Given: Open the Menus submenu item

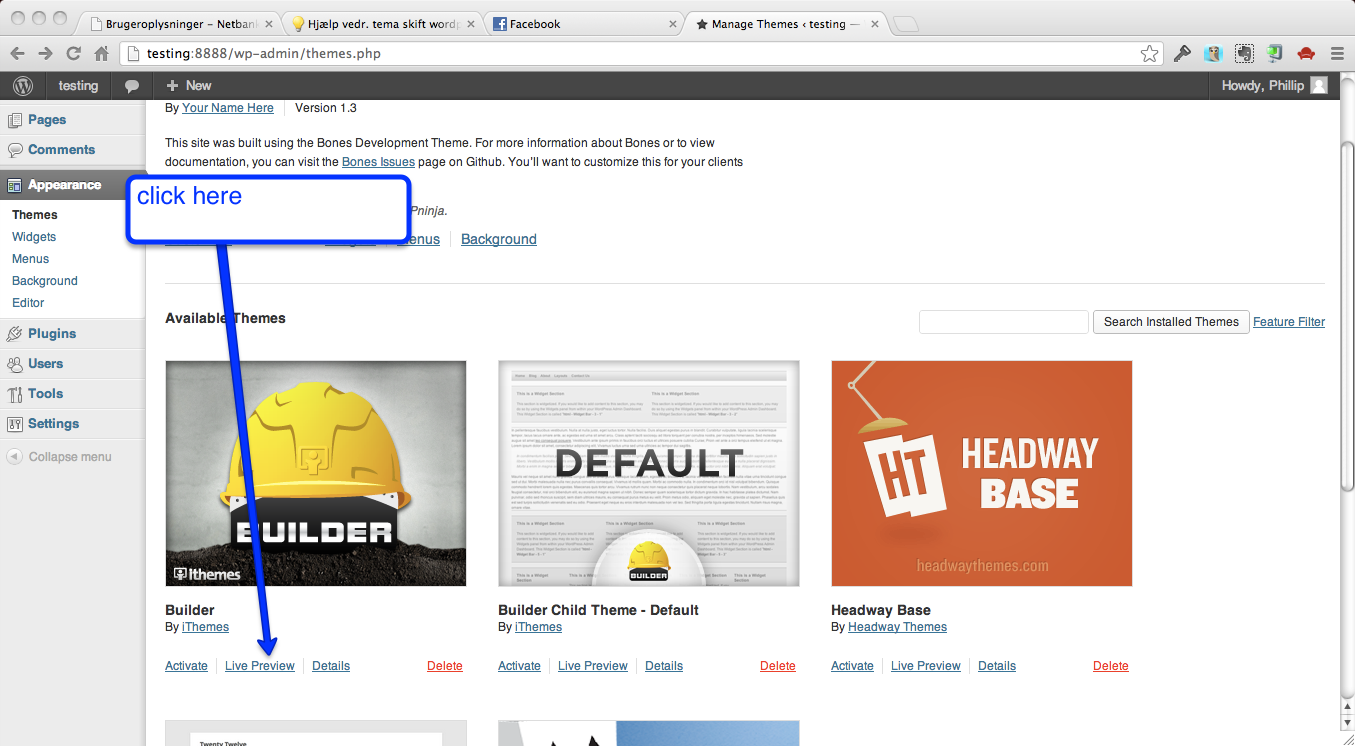Looking at the screenshot, I should pyautogui.click(x=30, y=259).
